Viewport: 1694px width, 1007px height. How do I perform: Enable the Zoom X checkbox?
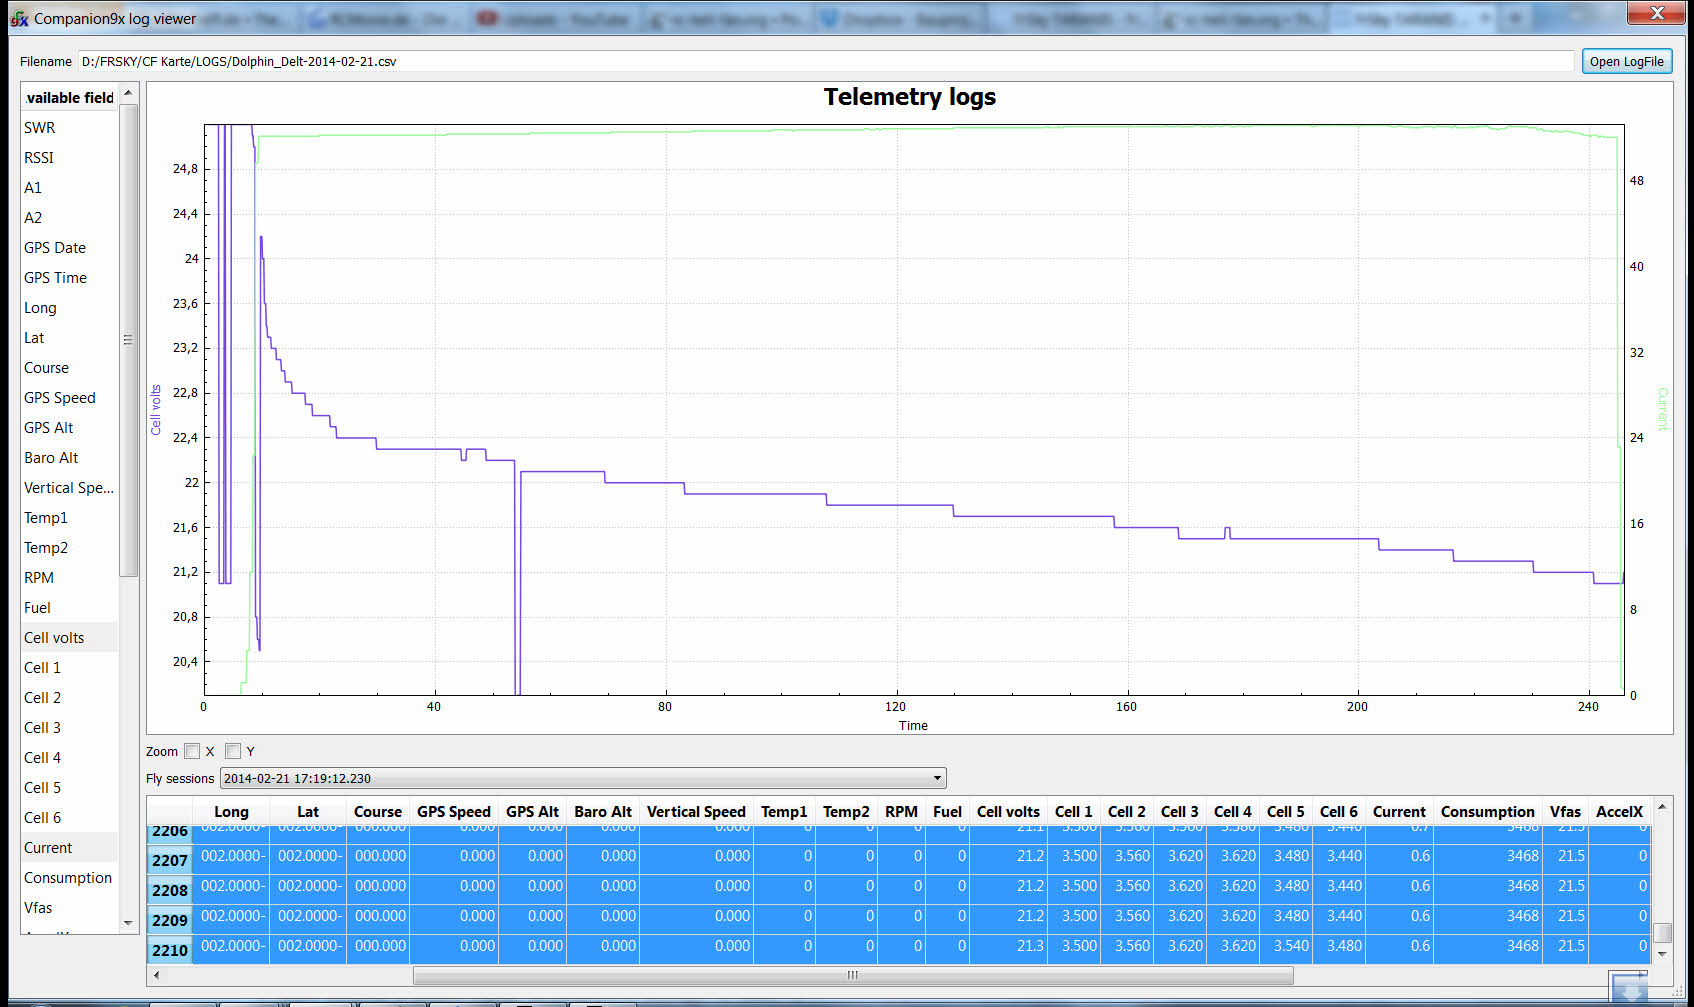[x=192, y=751]
